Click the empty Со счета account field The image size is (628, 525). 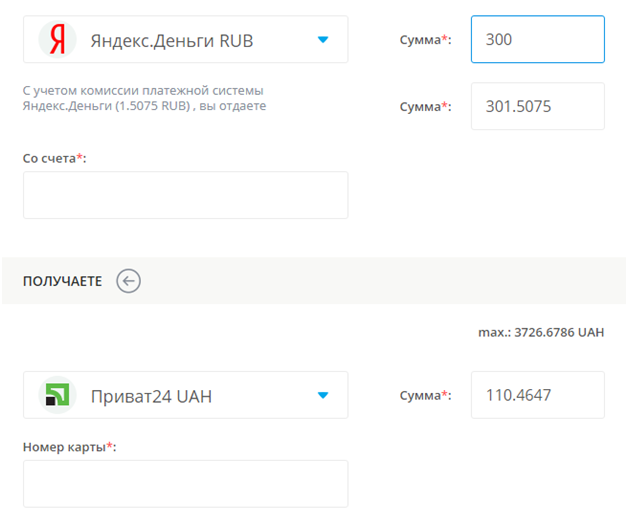pyautogui.click(x=186, y=195)
